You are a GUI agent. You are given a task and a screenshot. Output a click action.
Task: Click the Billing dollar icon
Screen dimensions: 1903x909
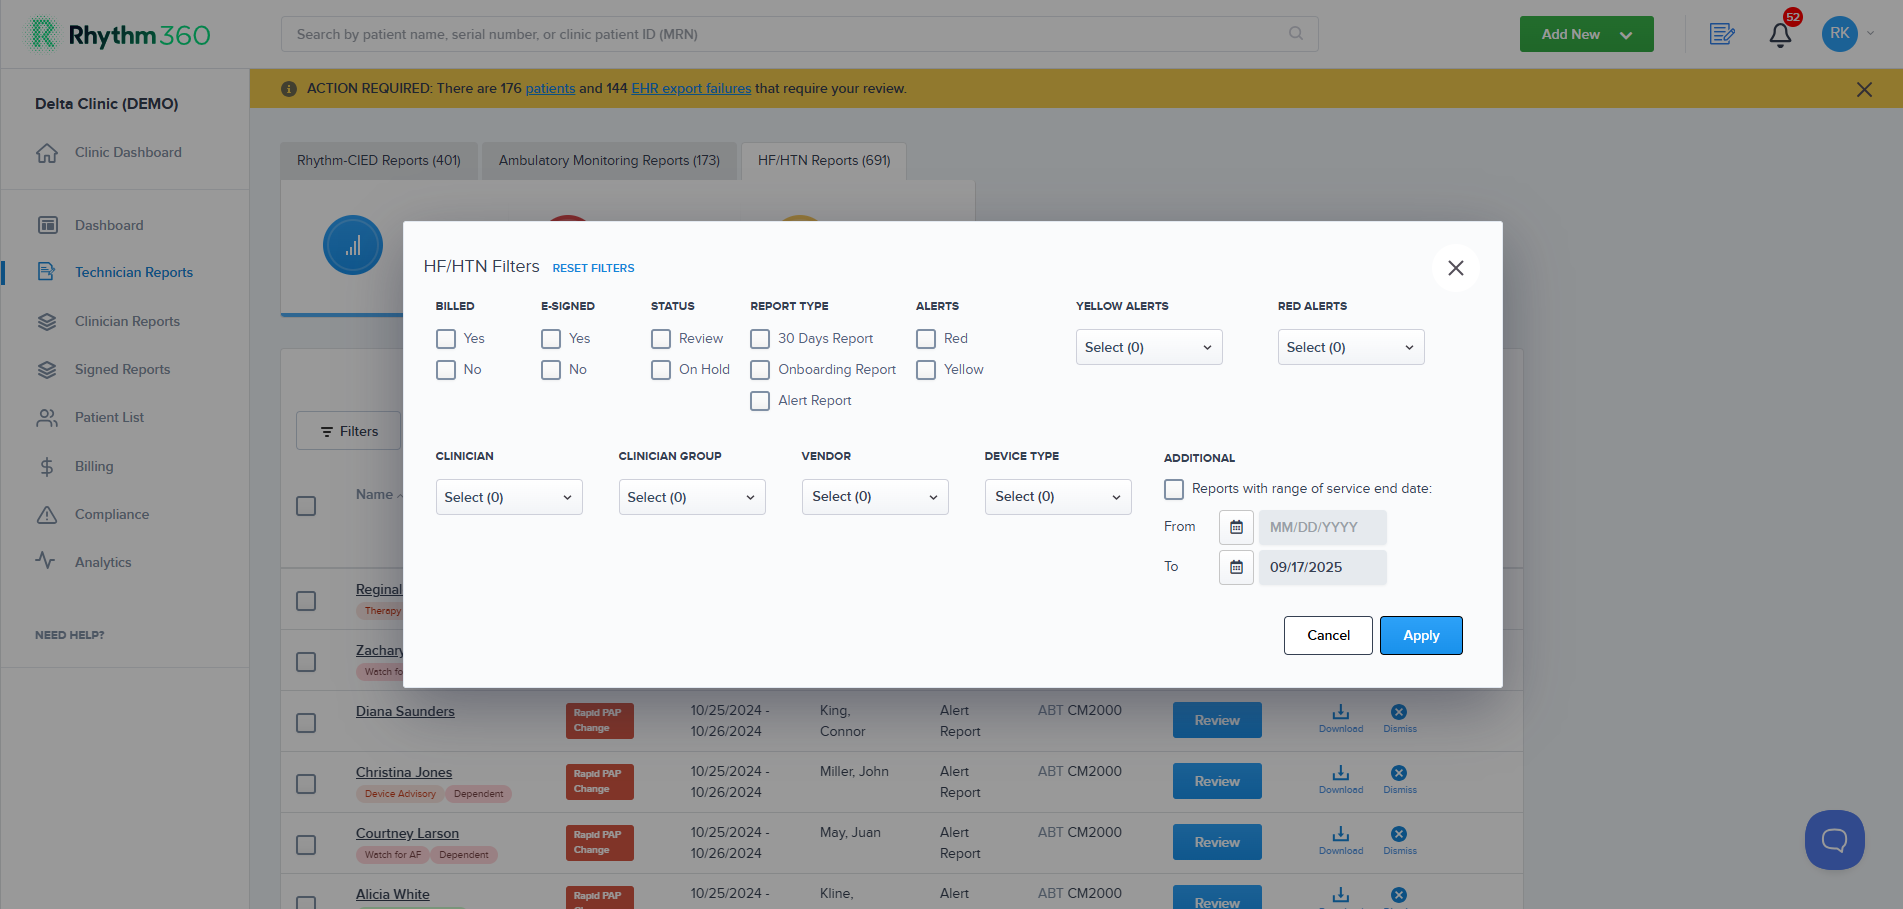(47, 466)
